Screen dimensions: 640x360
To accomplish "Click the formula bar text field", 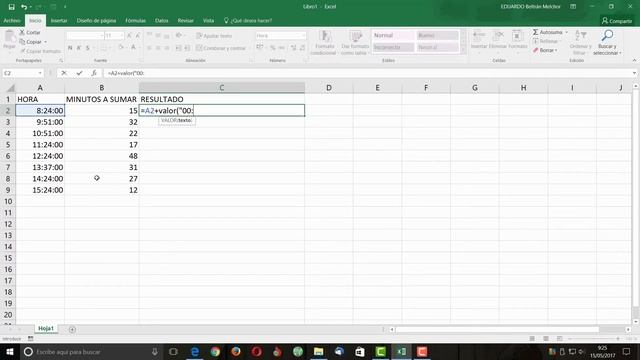I will click(x=367, y=73).
